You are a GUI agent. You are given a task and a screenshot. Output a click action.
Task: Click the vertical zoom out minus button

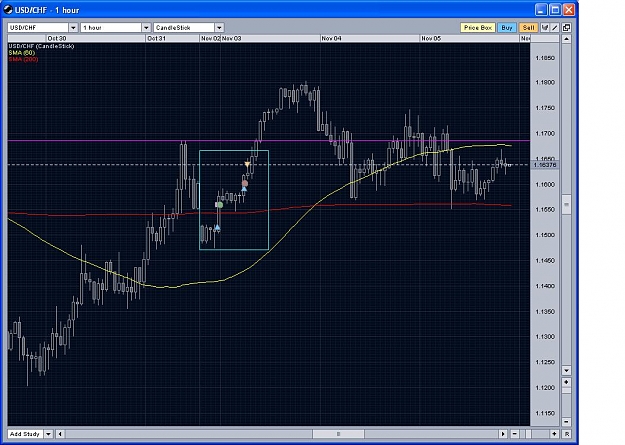pyautogui.click(x=566, y=421)
